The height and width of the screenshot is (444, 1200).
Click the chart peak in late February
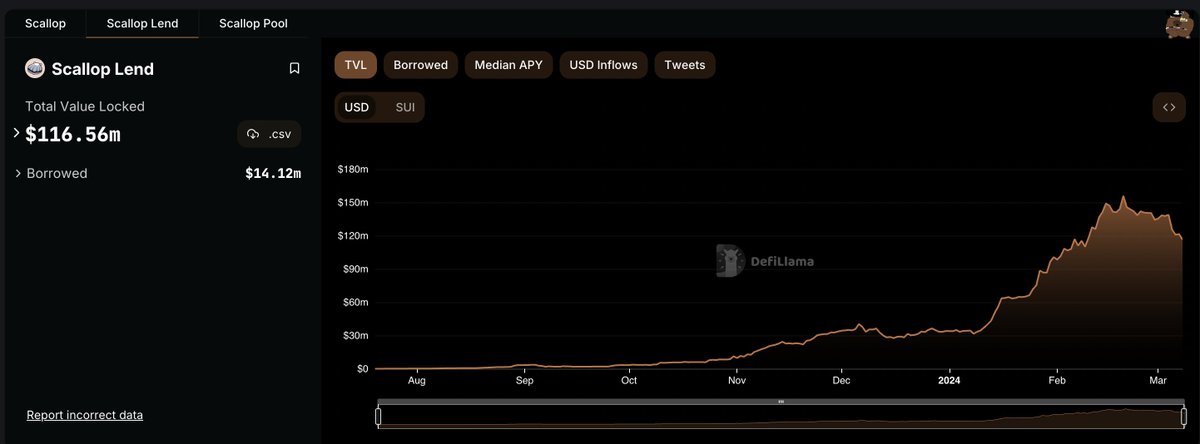coord(1124,197)
